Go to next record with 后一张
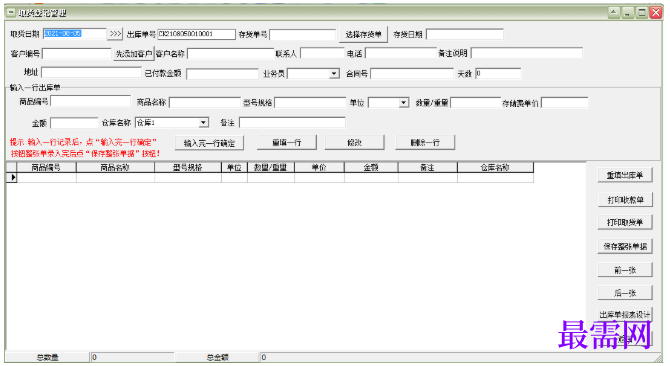Viewport: 670px width, 366px height. pos(625,293)
